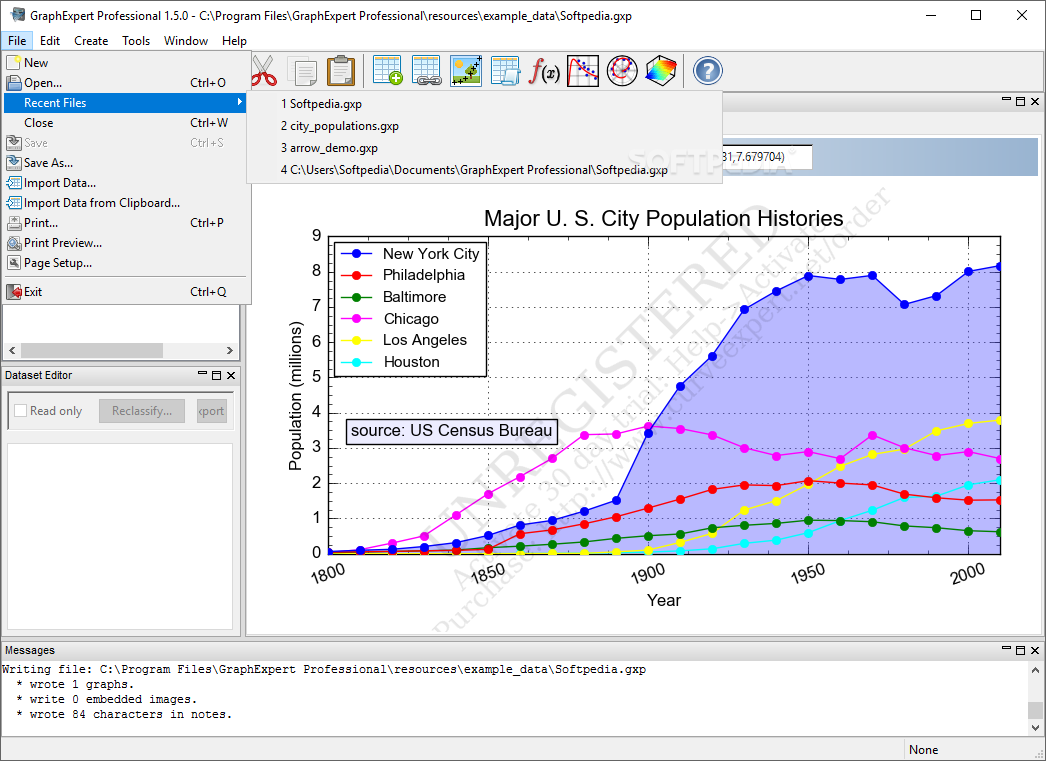
Task: Click the Reclassify... button
Action: [x=141, y=411]
